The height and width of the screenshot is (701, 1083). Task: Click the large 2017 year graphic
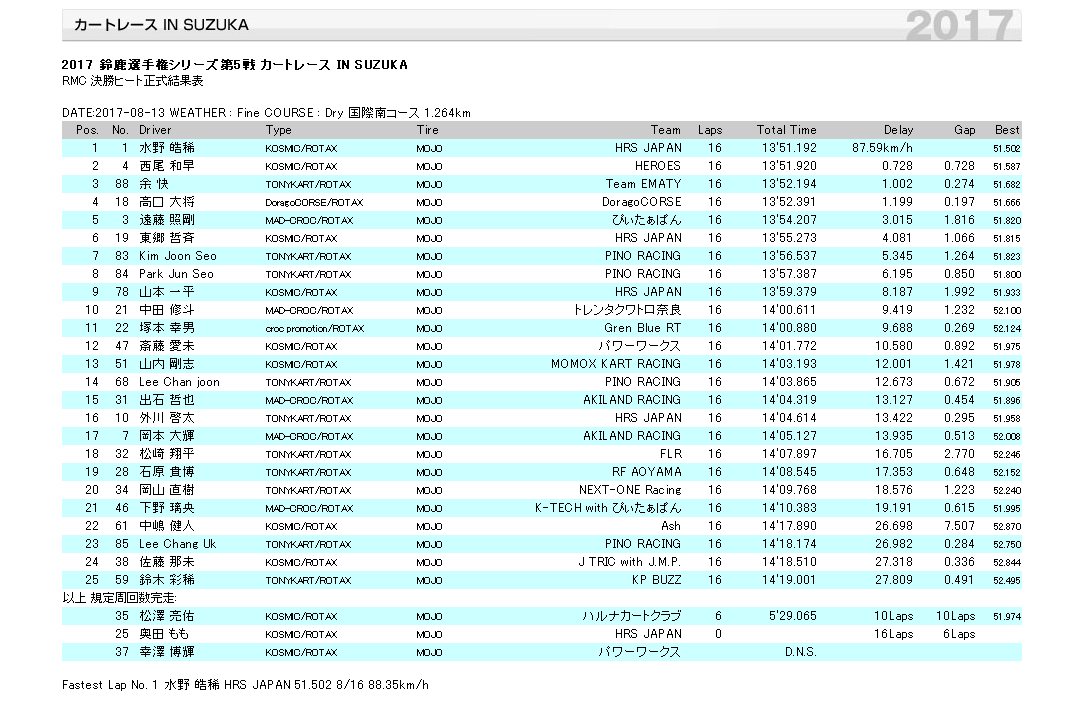click(959, 25)
